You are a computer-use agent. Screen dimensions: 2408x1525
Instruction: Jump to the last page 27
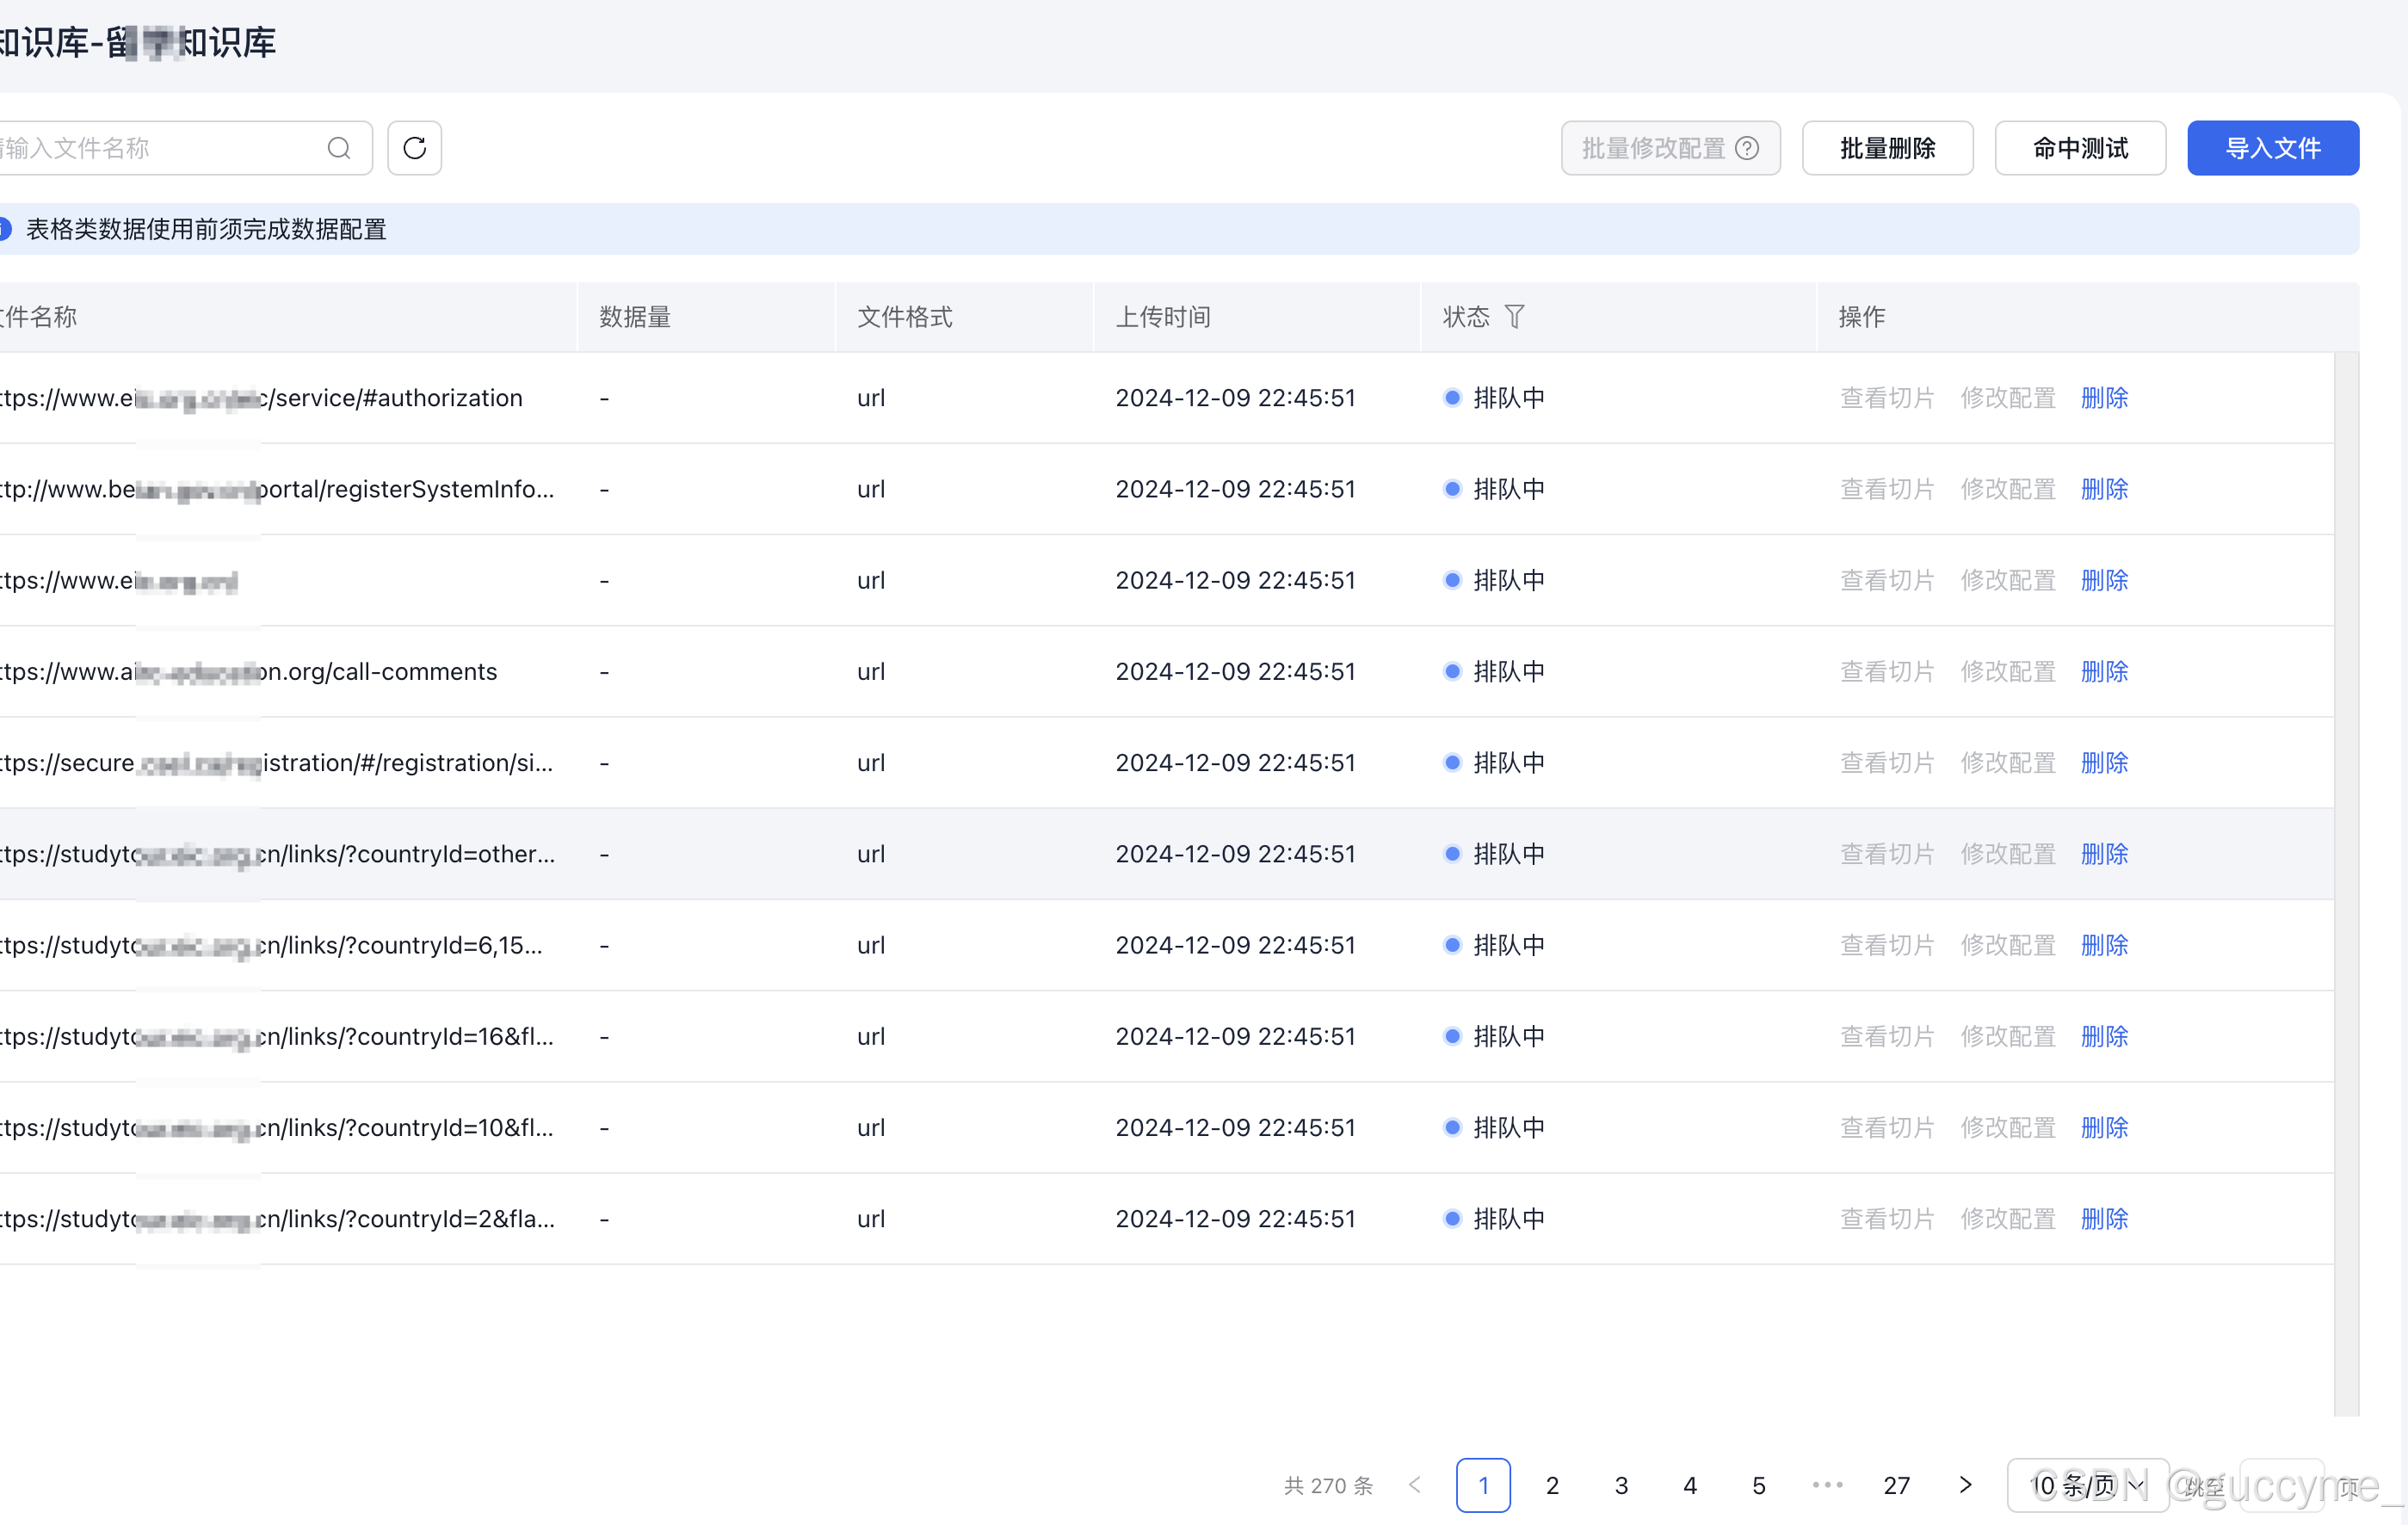coord(1896,1485)
